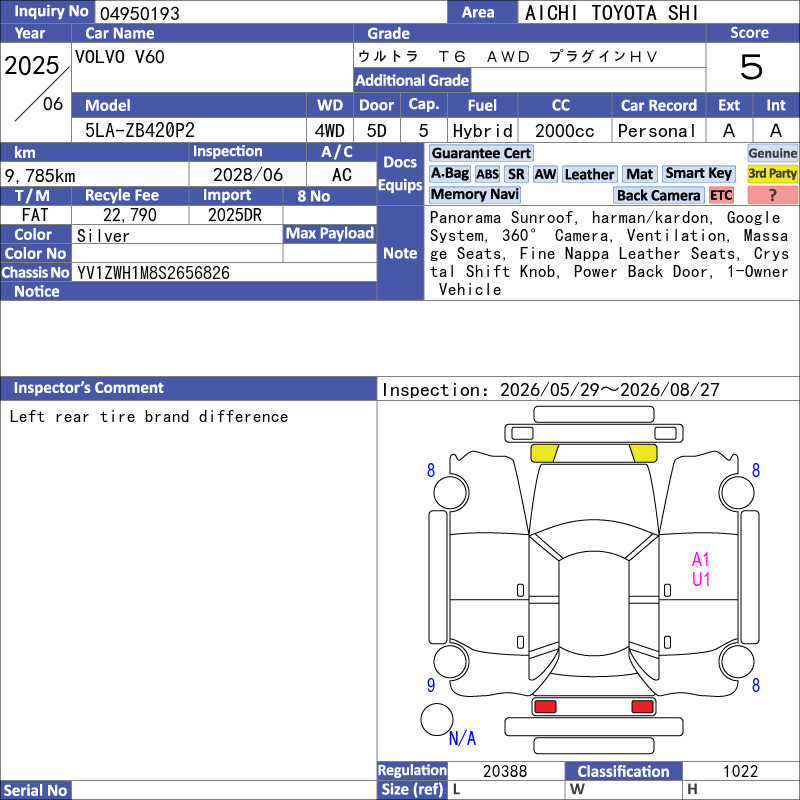Viewport: 800px width, 800px height.
Task: Click the Silver color value
Action: pos(103,236)
